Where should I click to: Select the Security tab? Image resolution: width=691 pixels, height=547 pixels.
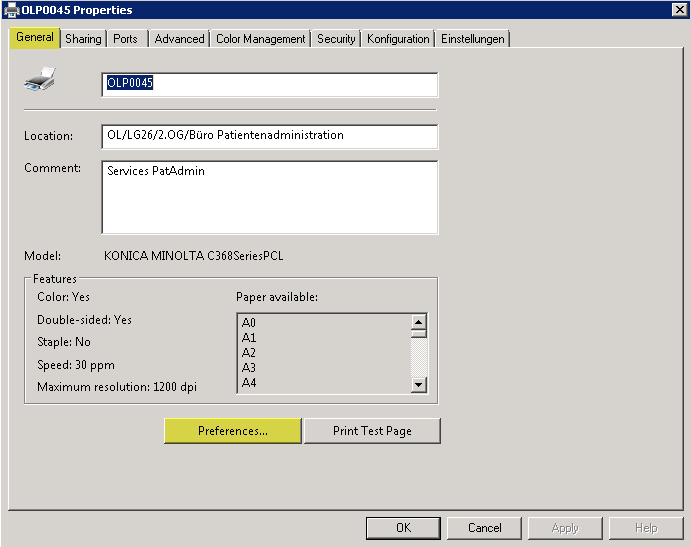tap(336, 39)
